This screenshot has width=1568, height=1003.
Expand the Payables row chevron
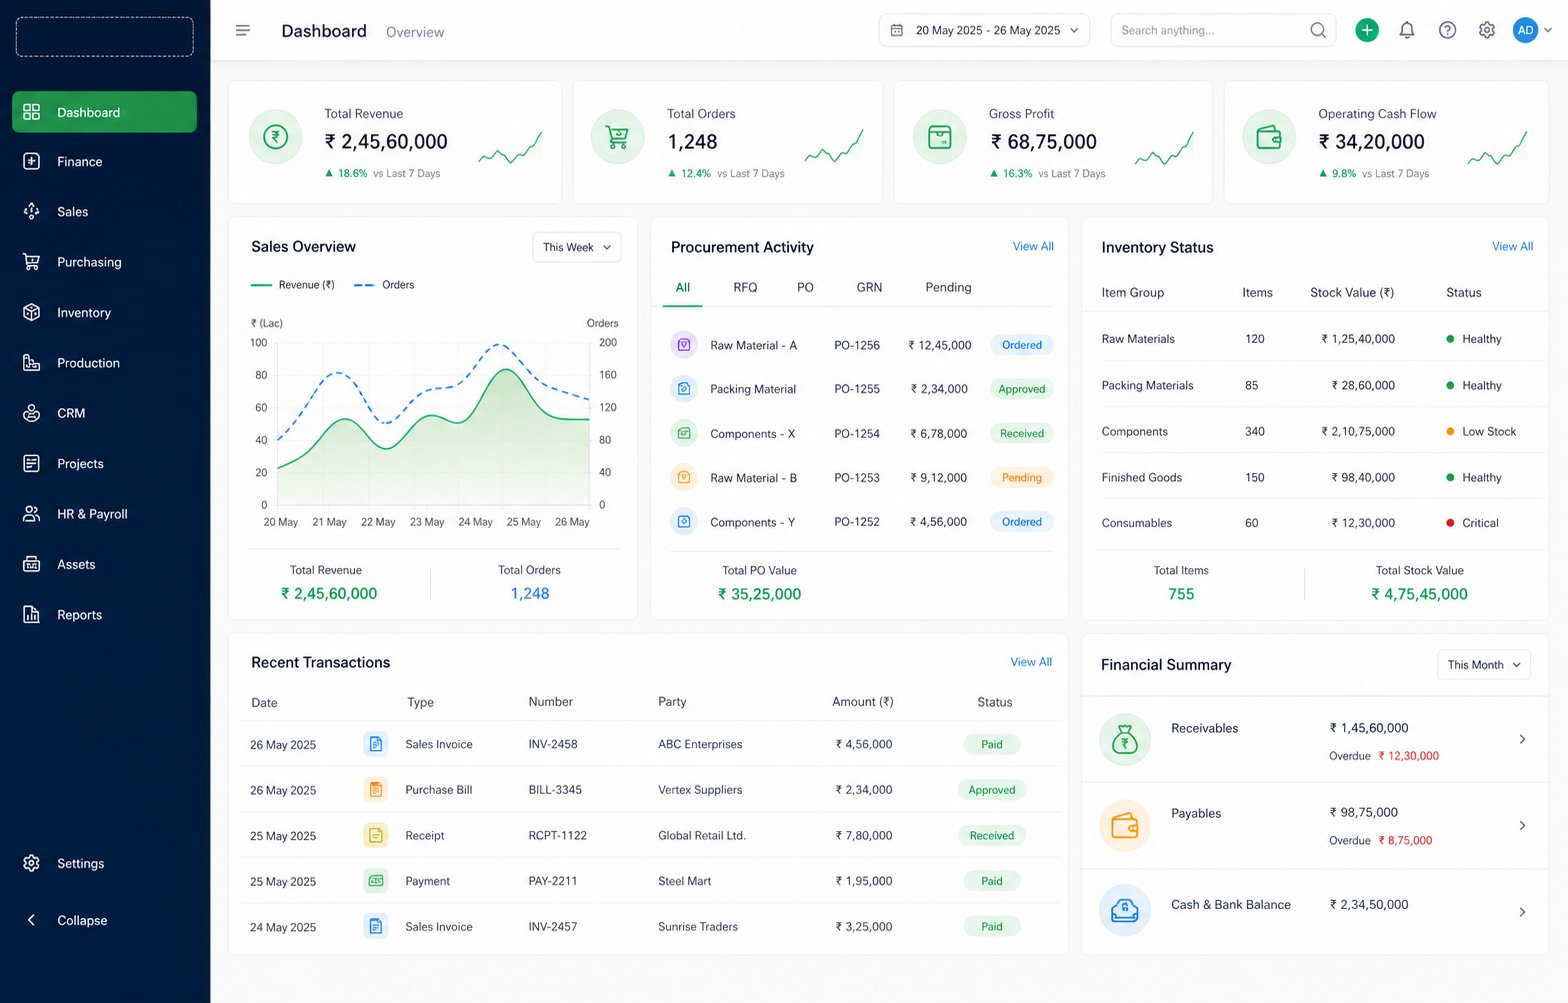[x=1522, y=826]
